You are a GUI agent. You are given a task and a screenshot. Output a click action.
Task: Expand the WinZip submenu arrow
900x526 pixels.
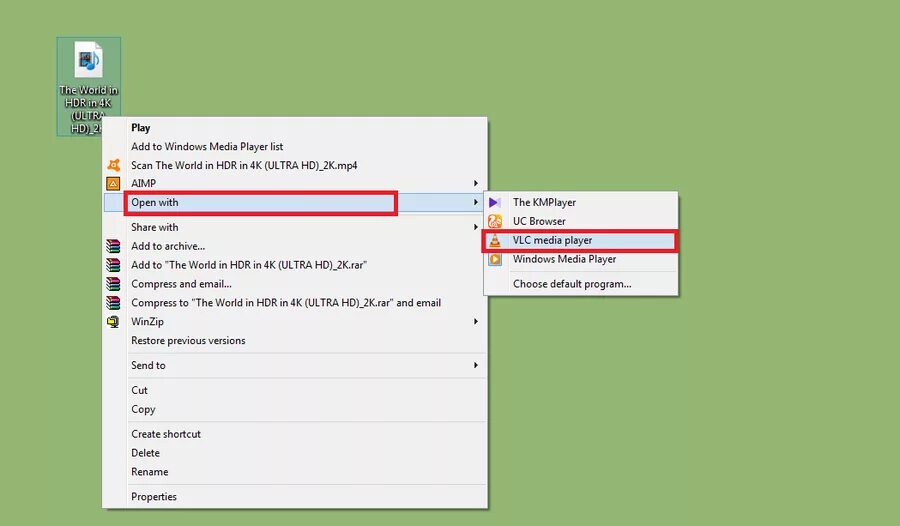point(475,322)
